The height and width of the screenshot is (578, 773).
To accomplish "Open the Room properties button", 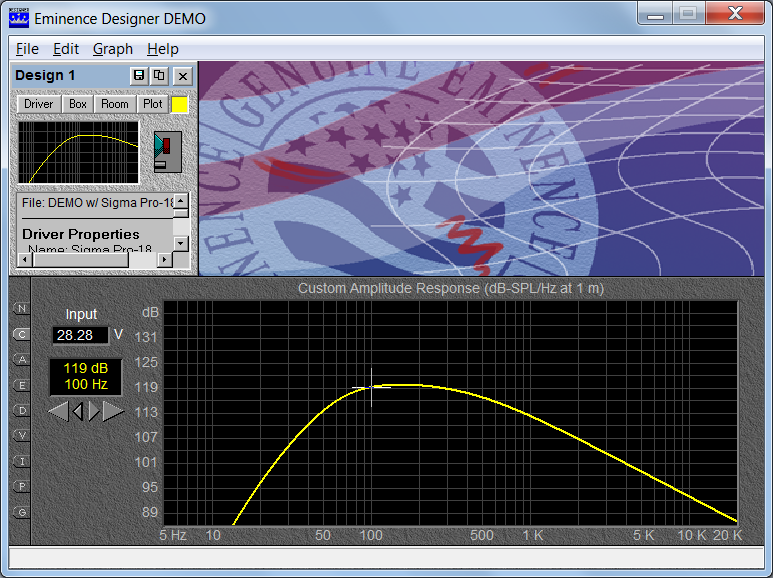I will (114, 104).
